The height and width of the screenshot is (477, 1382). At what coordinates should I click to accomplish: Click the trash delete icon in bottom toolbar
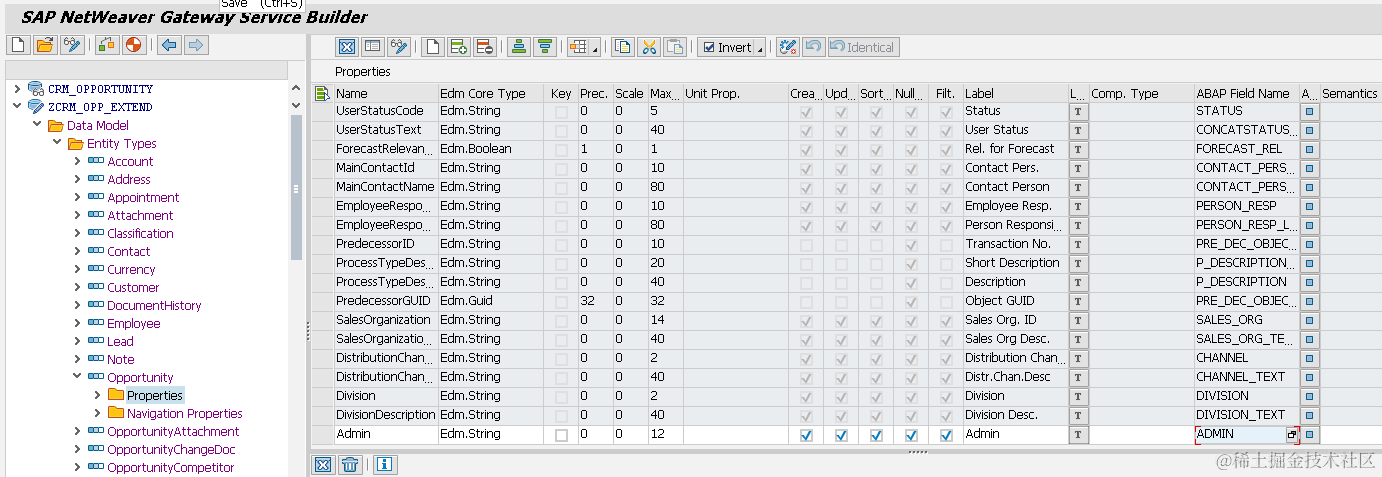pos(350,464)
